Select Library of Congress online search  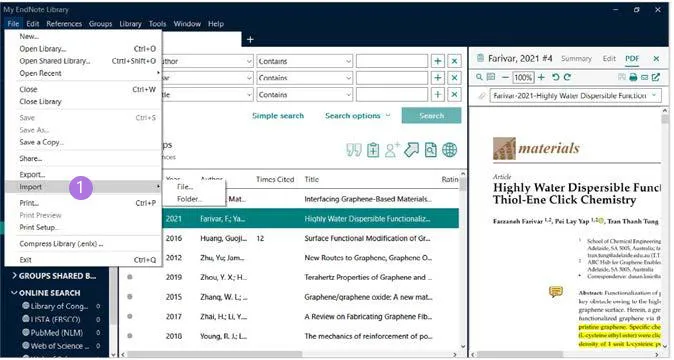tap(59, 306)
